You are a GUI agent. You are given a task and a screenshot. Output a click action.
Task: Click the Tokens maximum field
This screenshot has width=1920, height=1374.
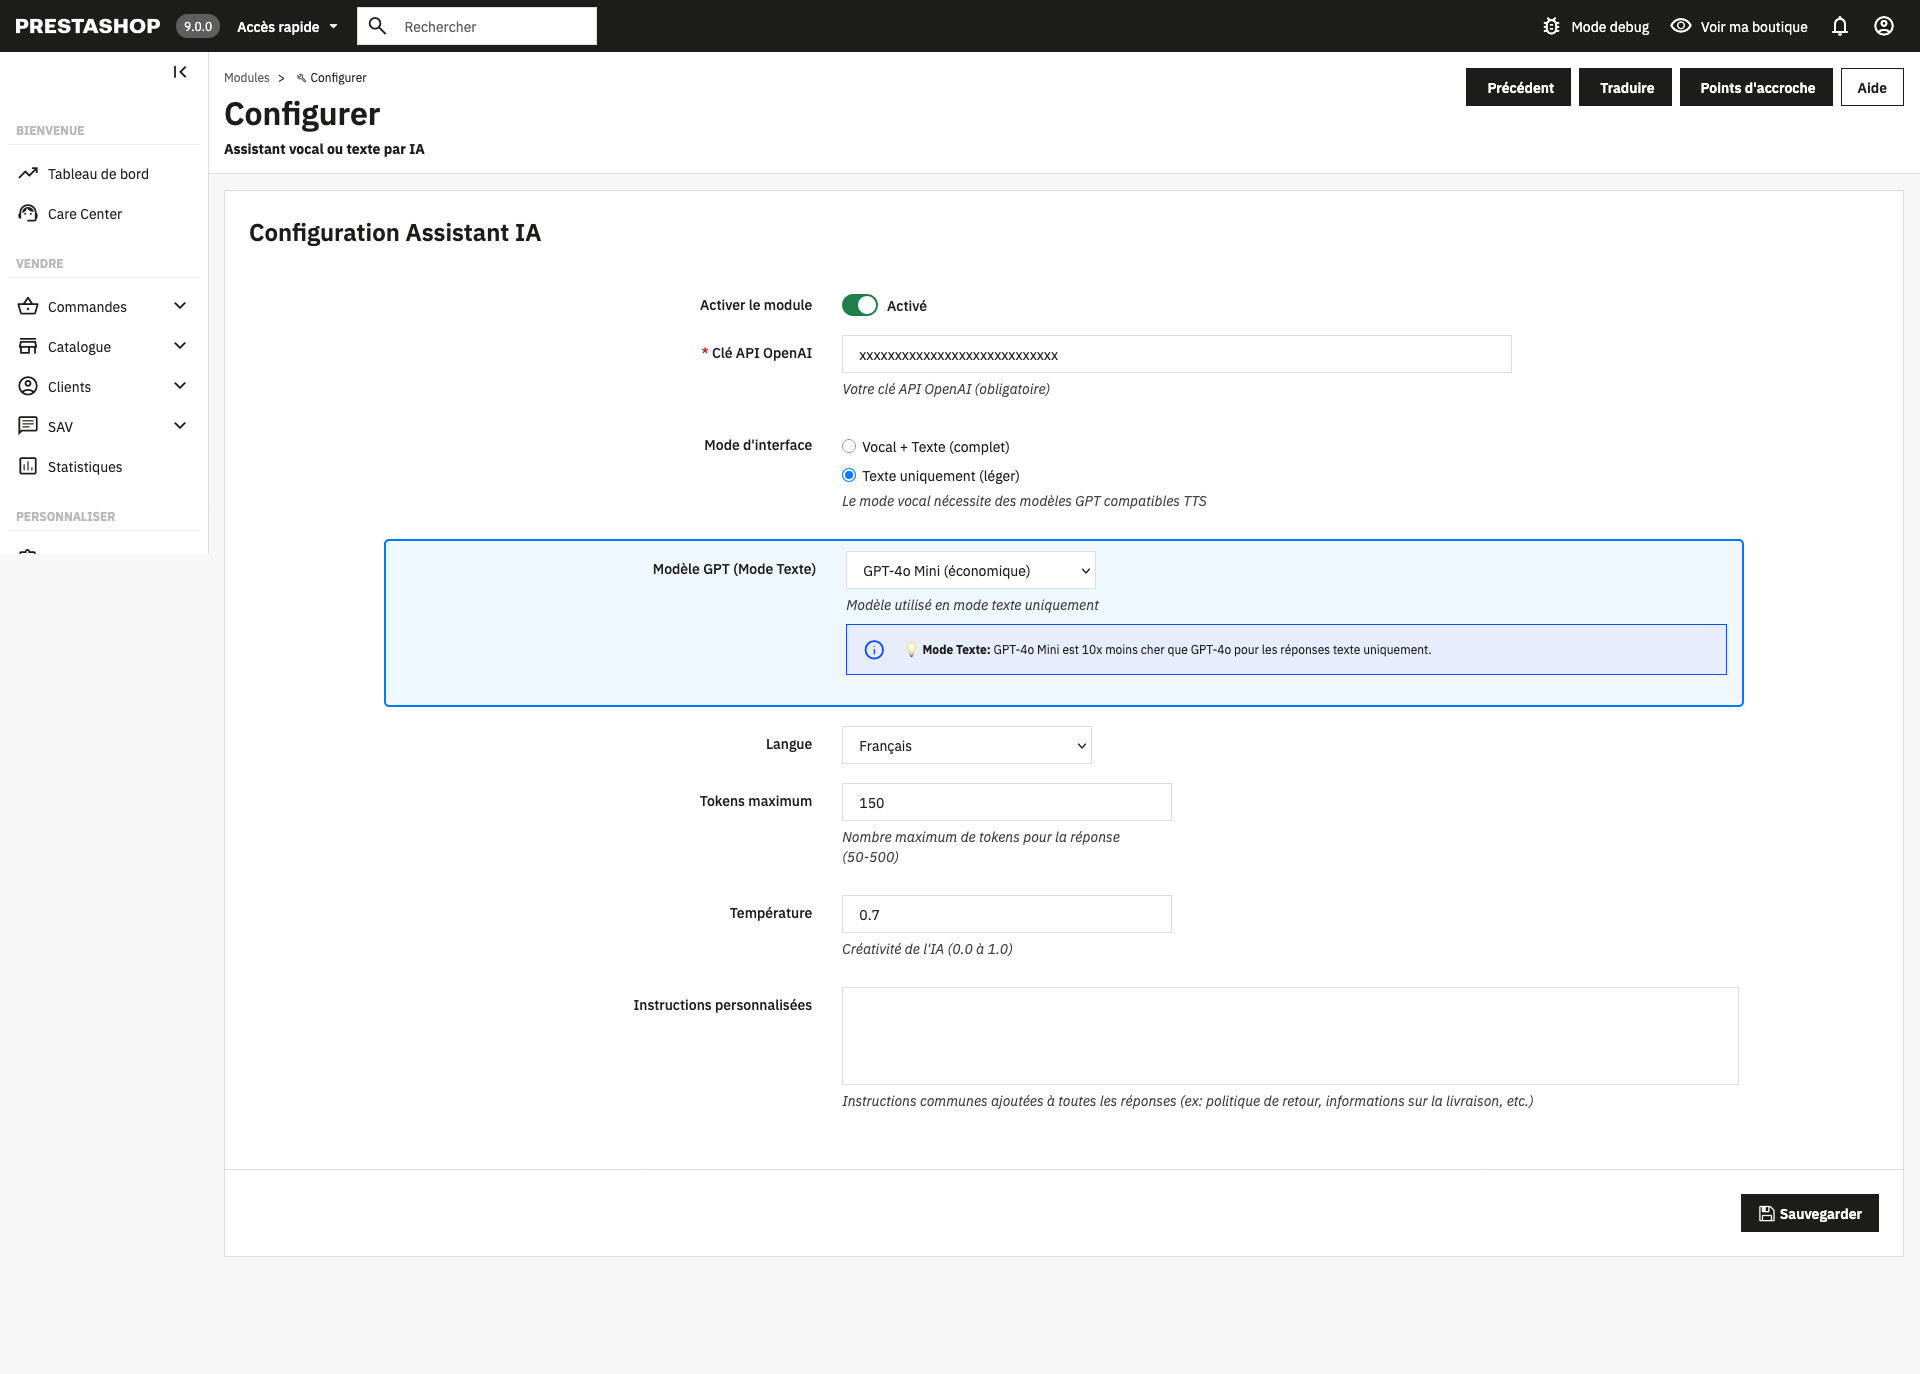pos(1006,802)
